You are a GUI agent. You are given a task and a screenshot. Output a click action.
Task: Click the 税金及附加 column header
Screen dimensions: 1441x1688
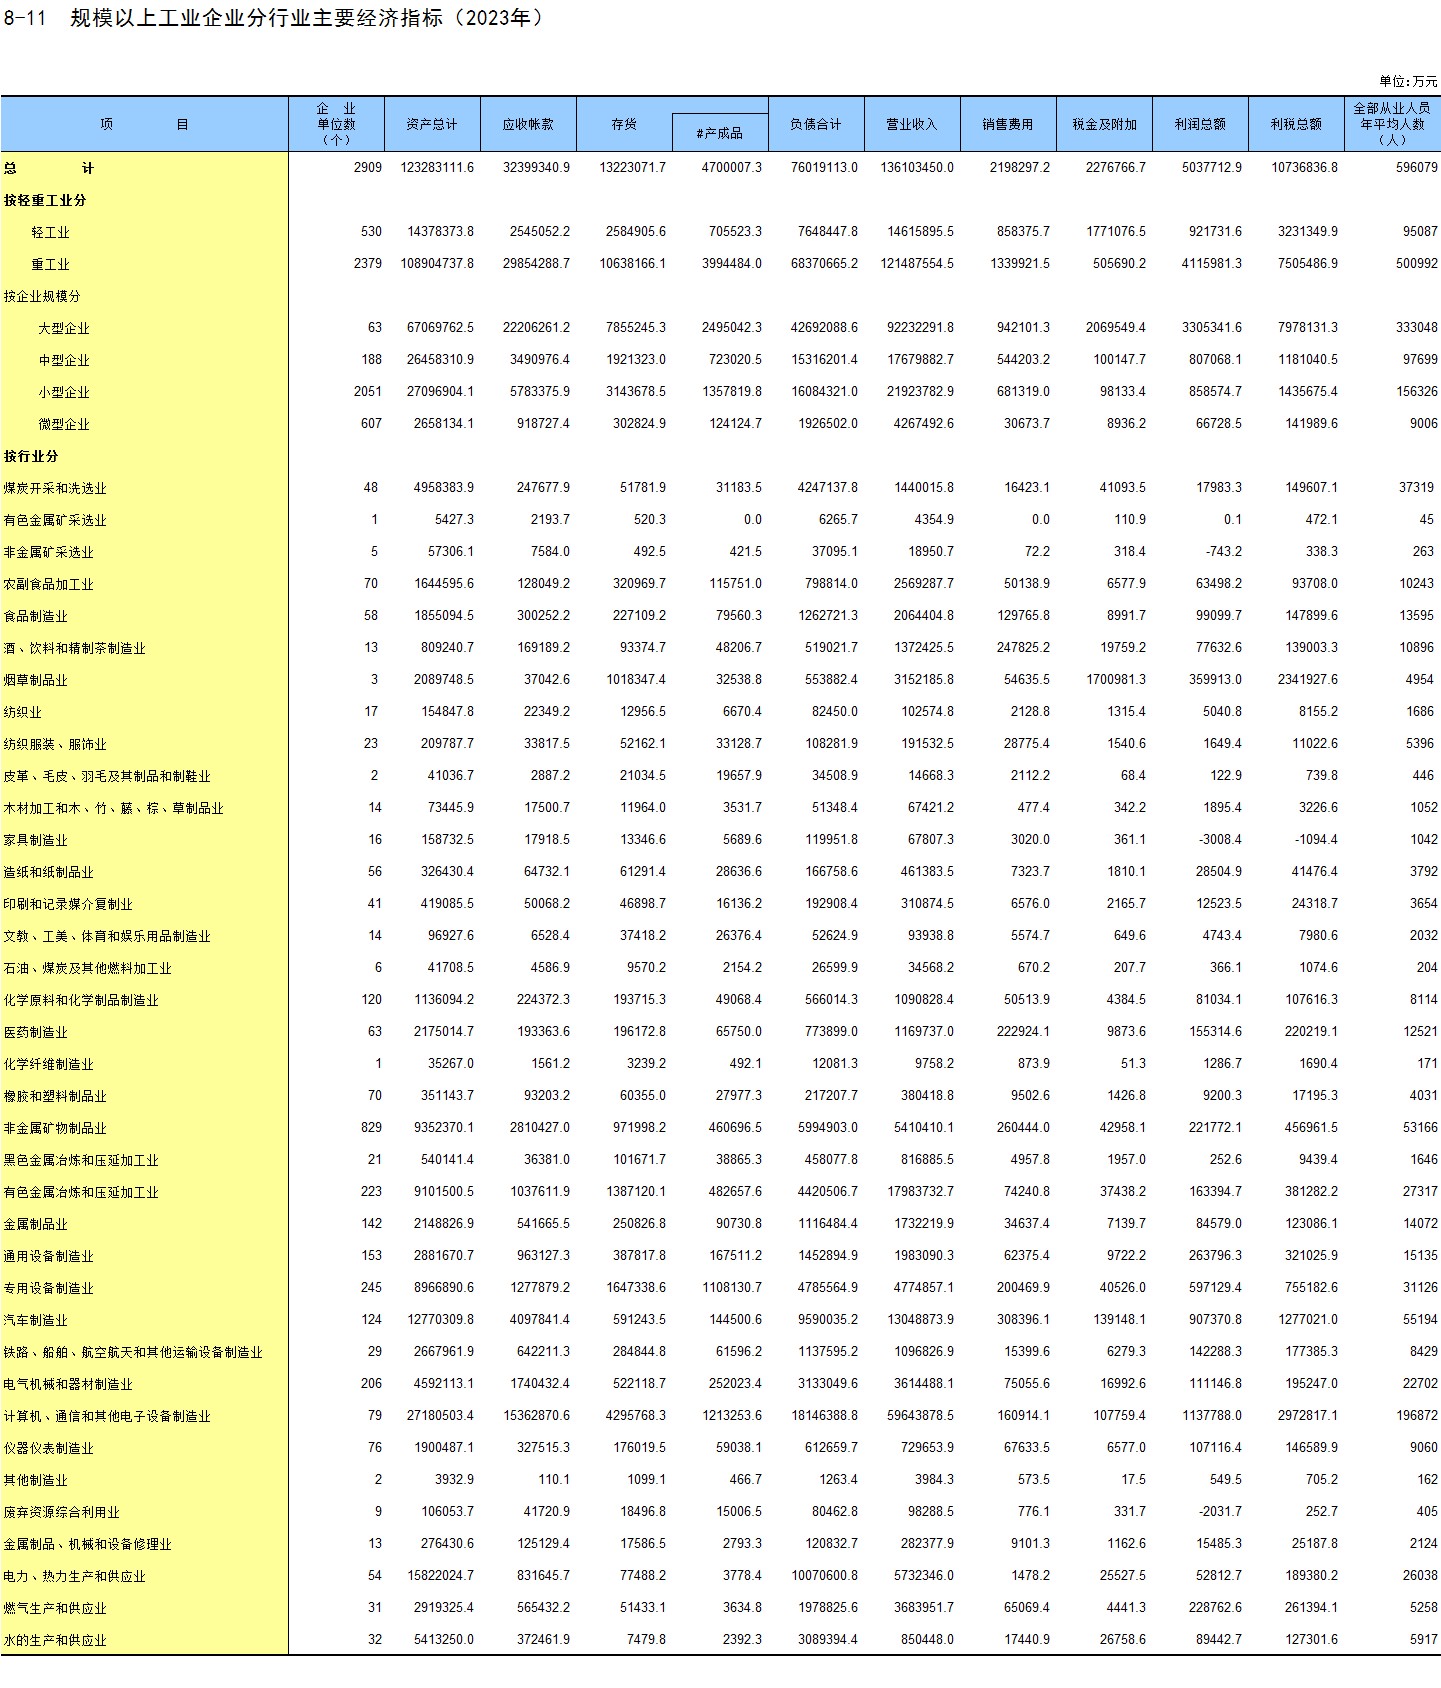tap(1104, 124)
